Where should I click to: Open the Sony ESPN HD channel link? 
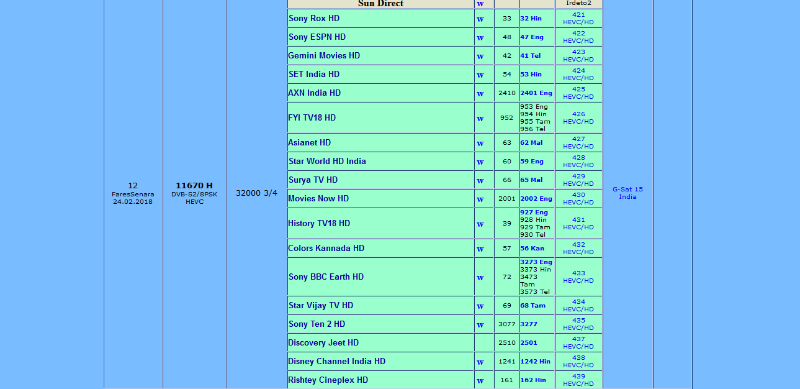click(x=317, y=37)
